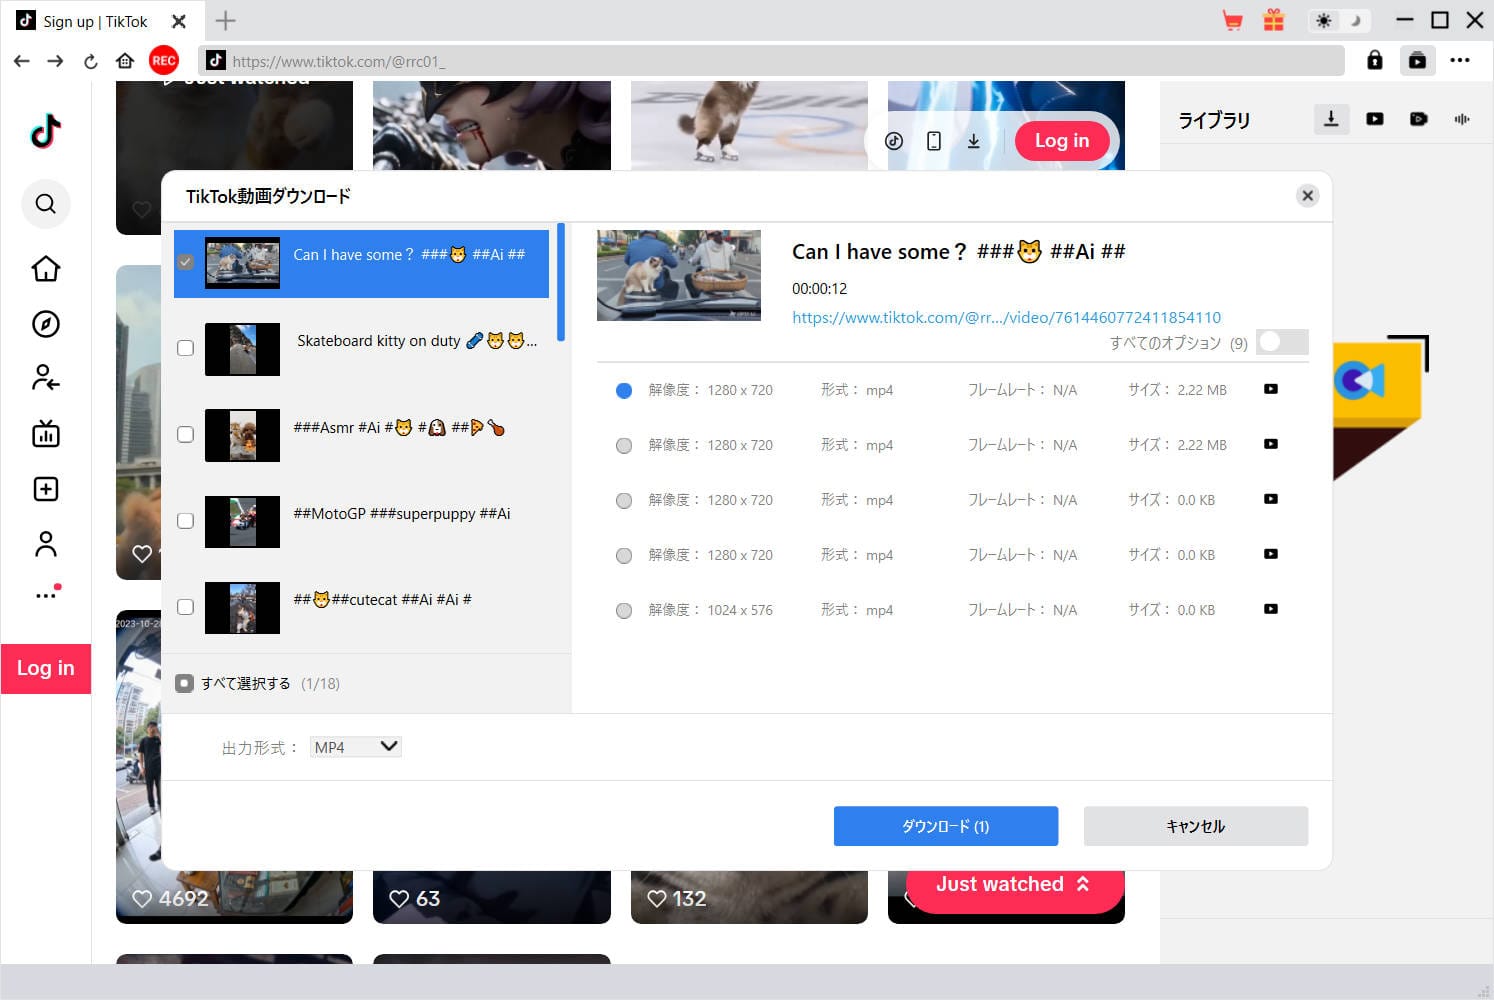This screenshot has width=1494, height=1000.
Task: Open TikTok LIVE icon in sidebar
Action: pyautogui.click(x=46, y=434)
